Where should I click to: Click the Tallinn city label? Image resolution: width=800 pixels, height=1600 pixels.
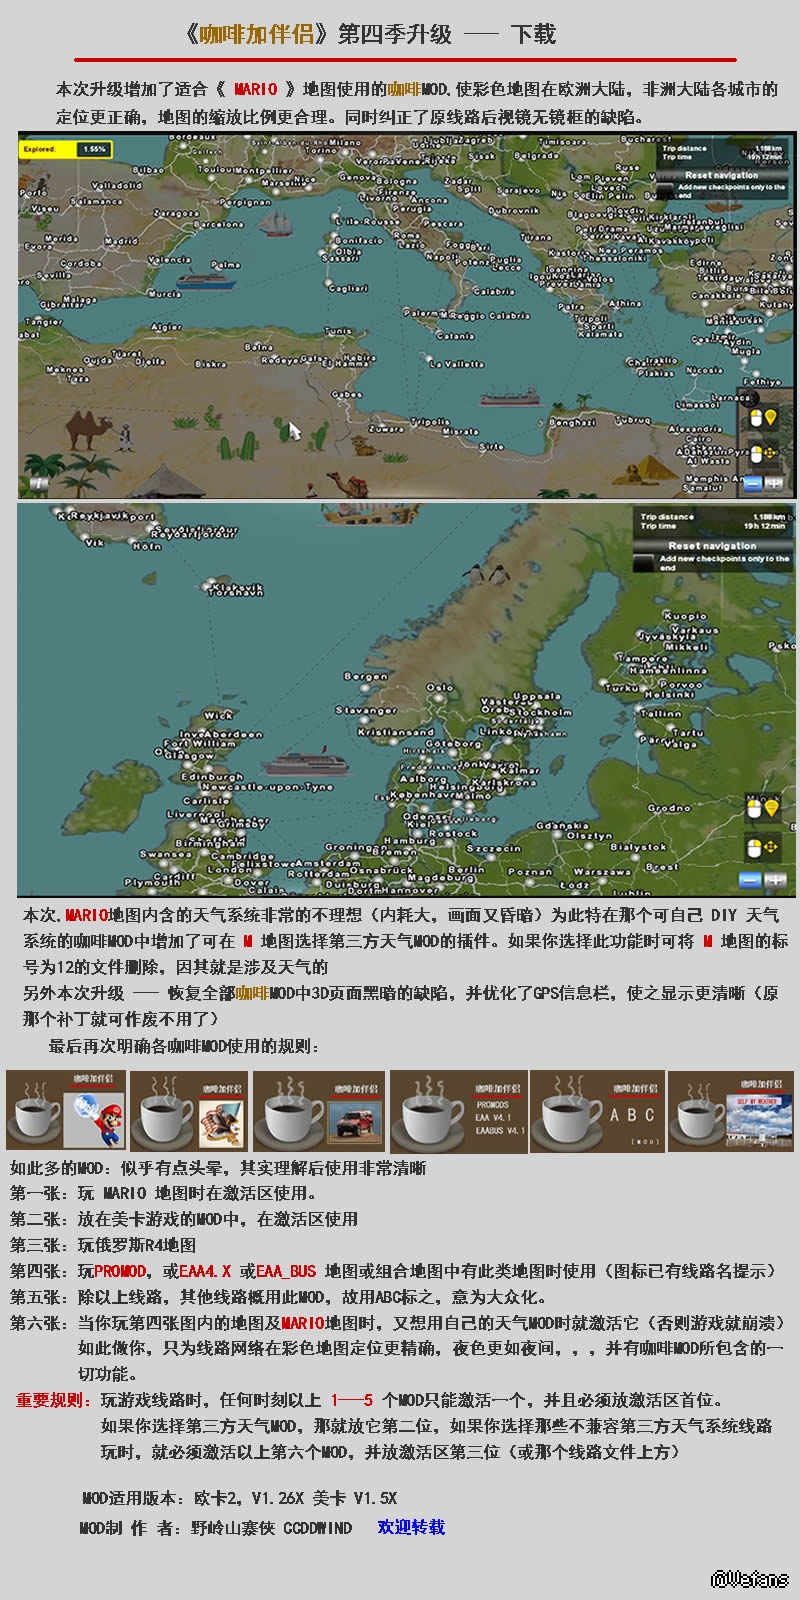(661, 713)
